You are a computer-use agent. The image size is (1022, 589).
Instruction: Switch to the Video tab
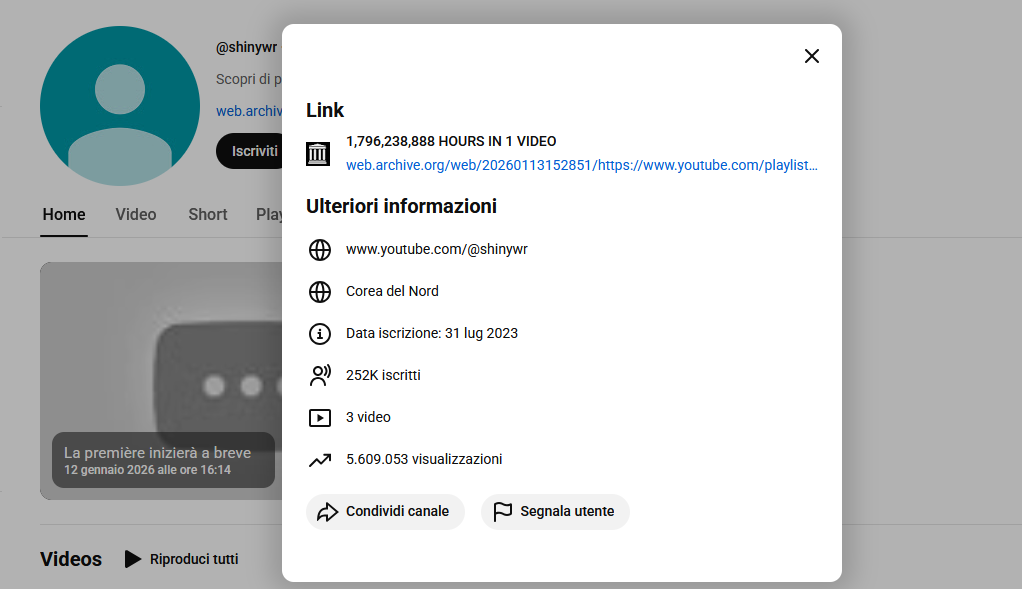coord(135,214)
